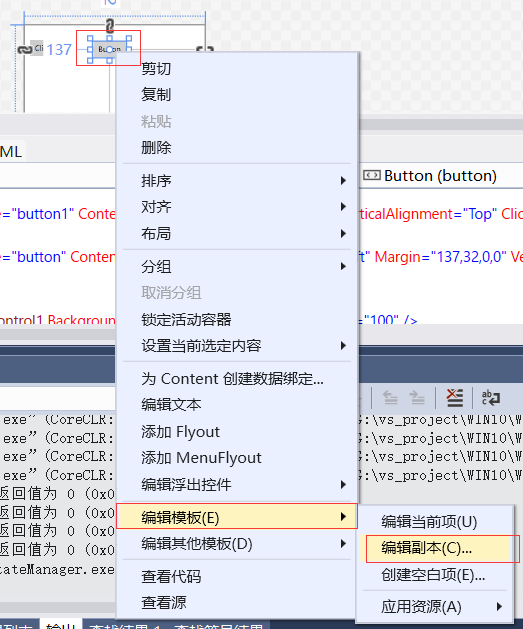
Task: Expand arrow next to 分组
Action: click(343, 266)
